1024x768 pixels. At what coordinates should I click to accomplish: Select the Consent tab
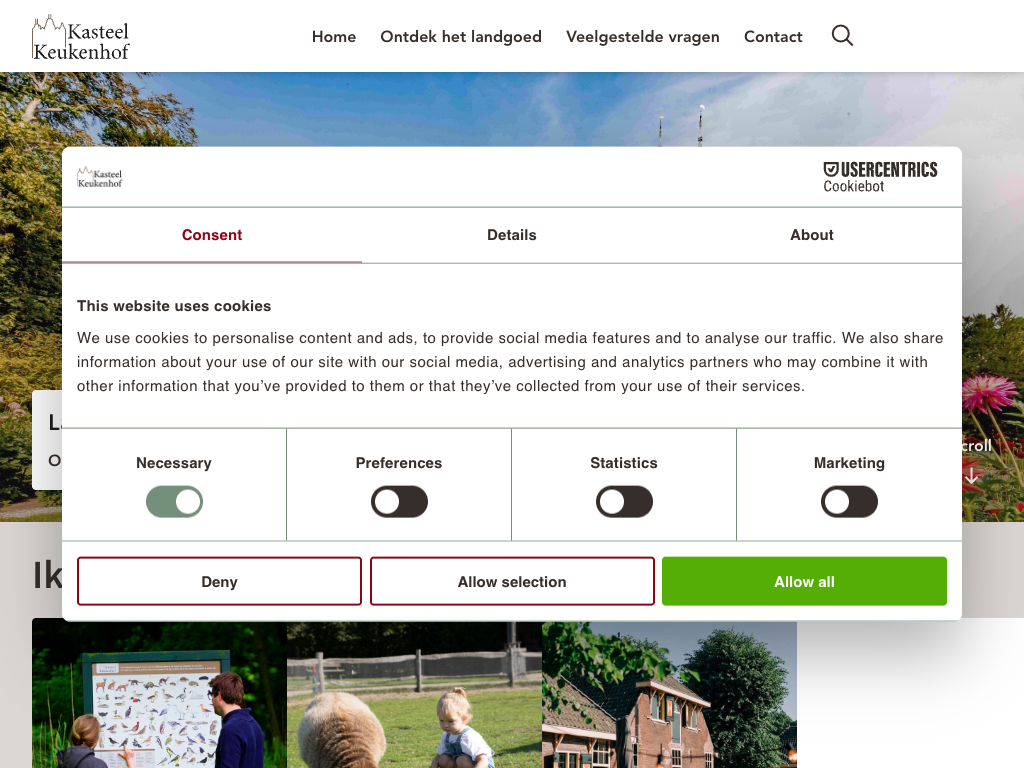[212, 235]
